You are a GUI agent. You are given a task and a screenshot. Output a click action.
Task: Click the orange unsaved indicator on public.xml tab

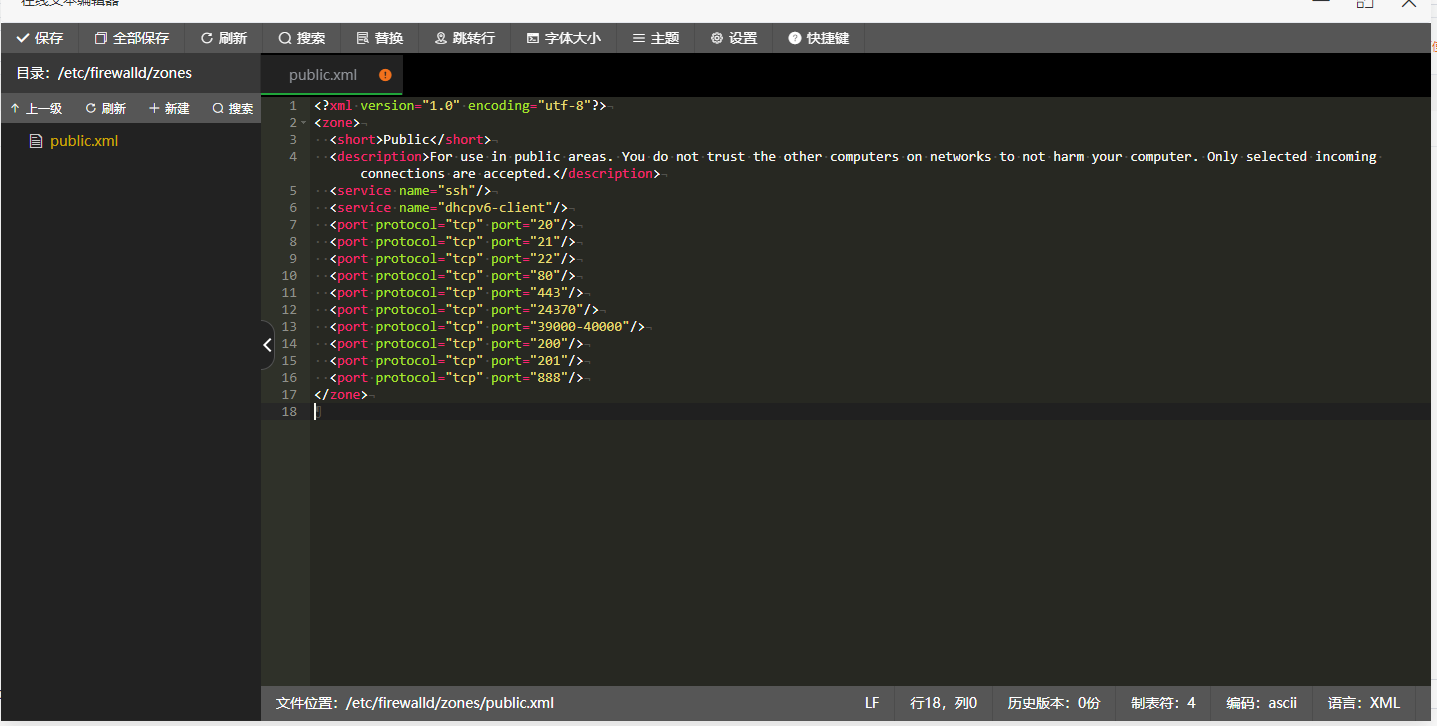coord(385,75)
